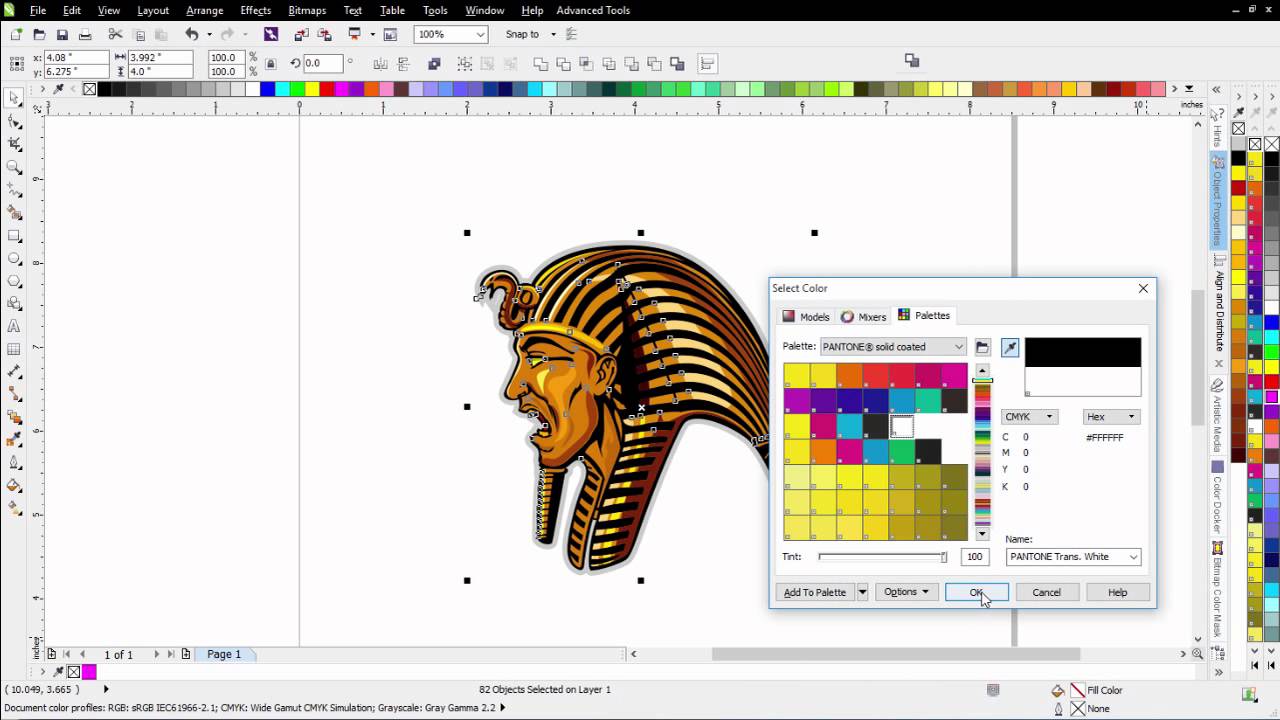The height and width of the screenshot is (720, 1280).
Task: Select the Freehand curve tool
Action: [x=14, y=190]
